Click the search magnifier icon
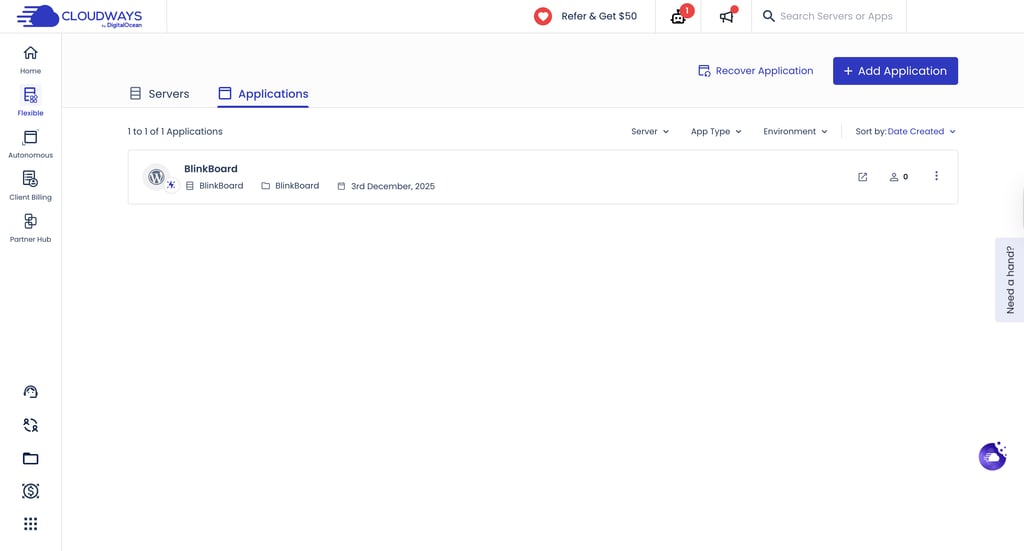The height and width of the screenshot is (551, 1024). click(x=769, y=16)
